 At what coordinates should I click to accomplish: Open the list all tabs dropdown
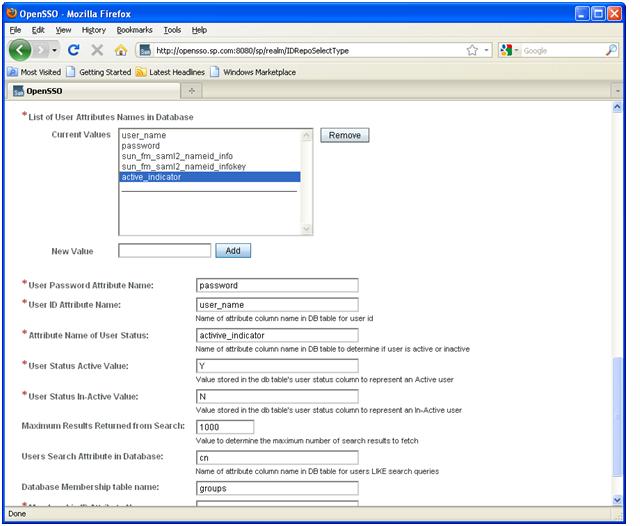click(617, 91)
